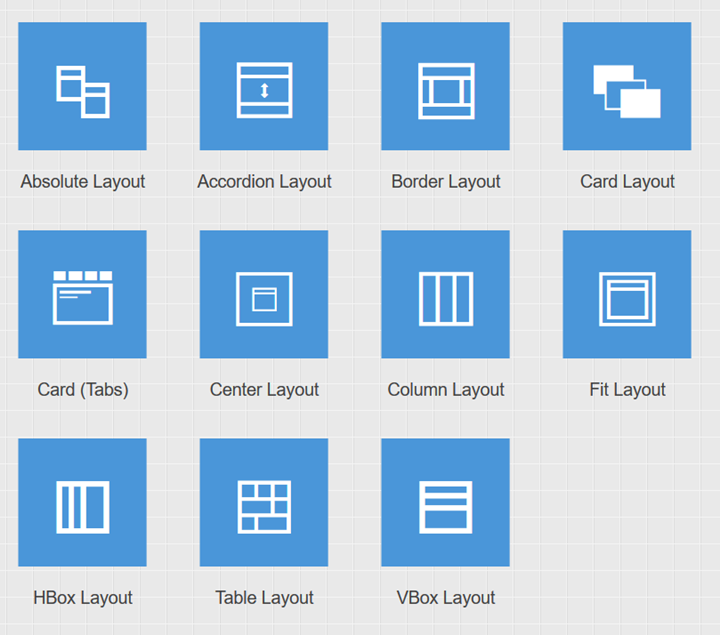Open the VBox Layout tile icon
The height and width of the screenshot is (635, 720).
click(x=445, y=502)
